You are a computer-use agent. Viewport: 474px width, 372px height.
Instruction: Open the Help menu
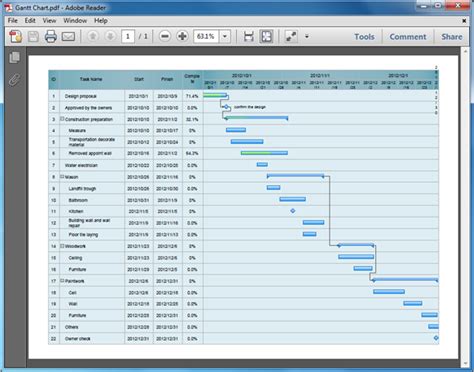point(101,21)
